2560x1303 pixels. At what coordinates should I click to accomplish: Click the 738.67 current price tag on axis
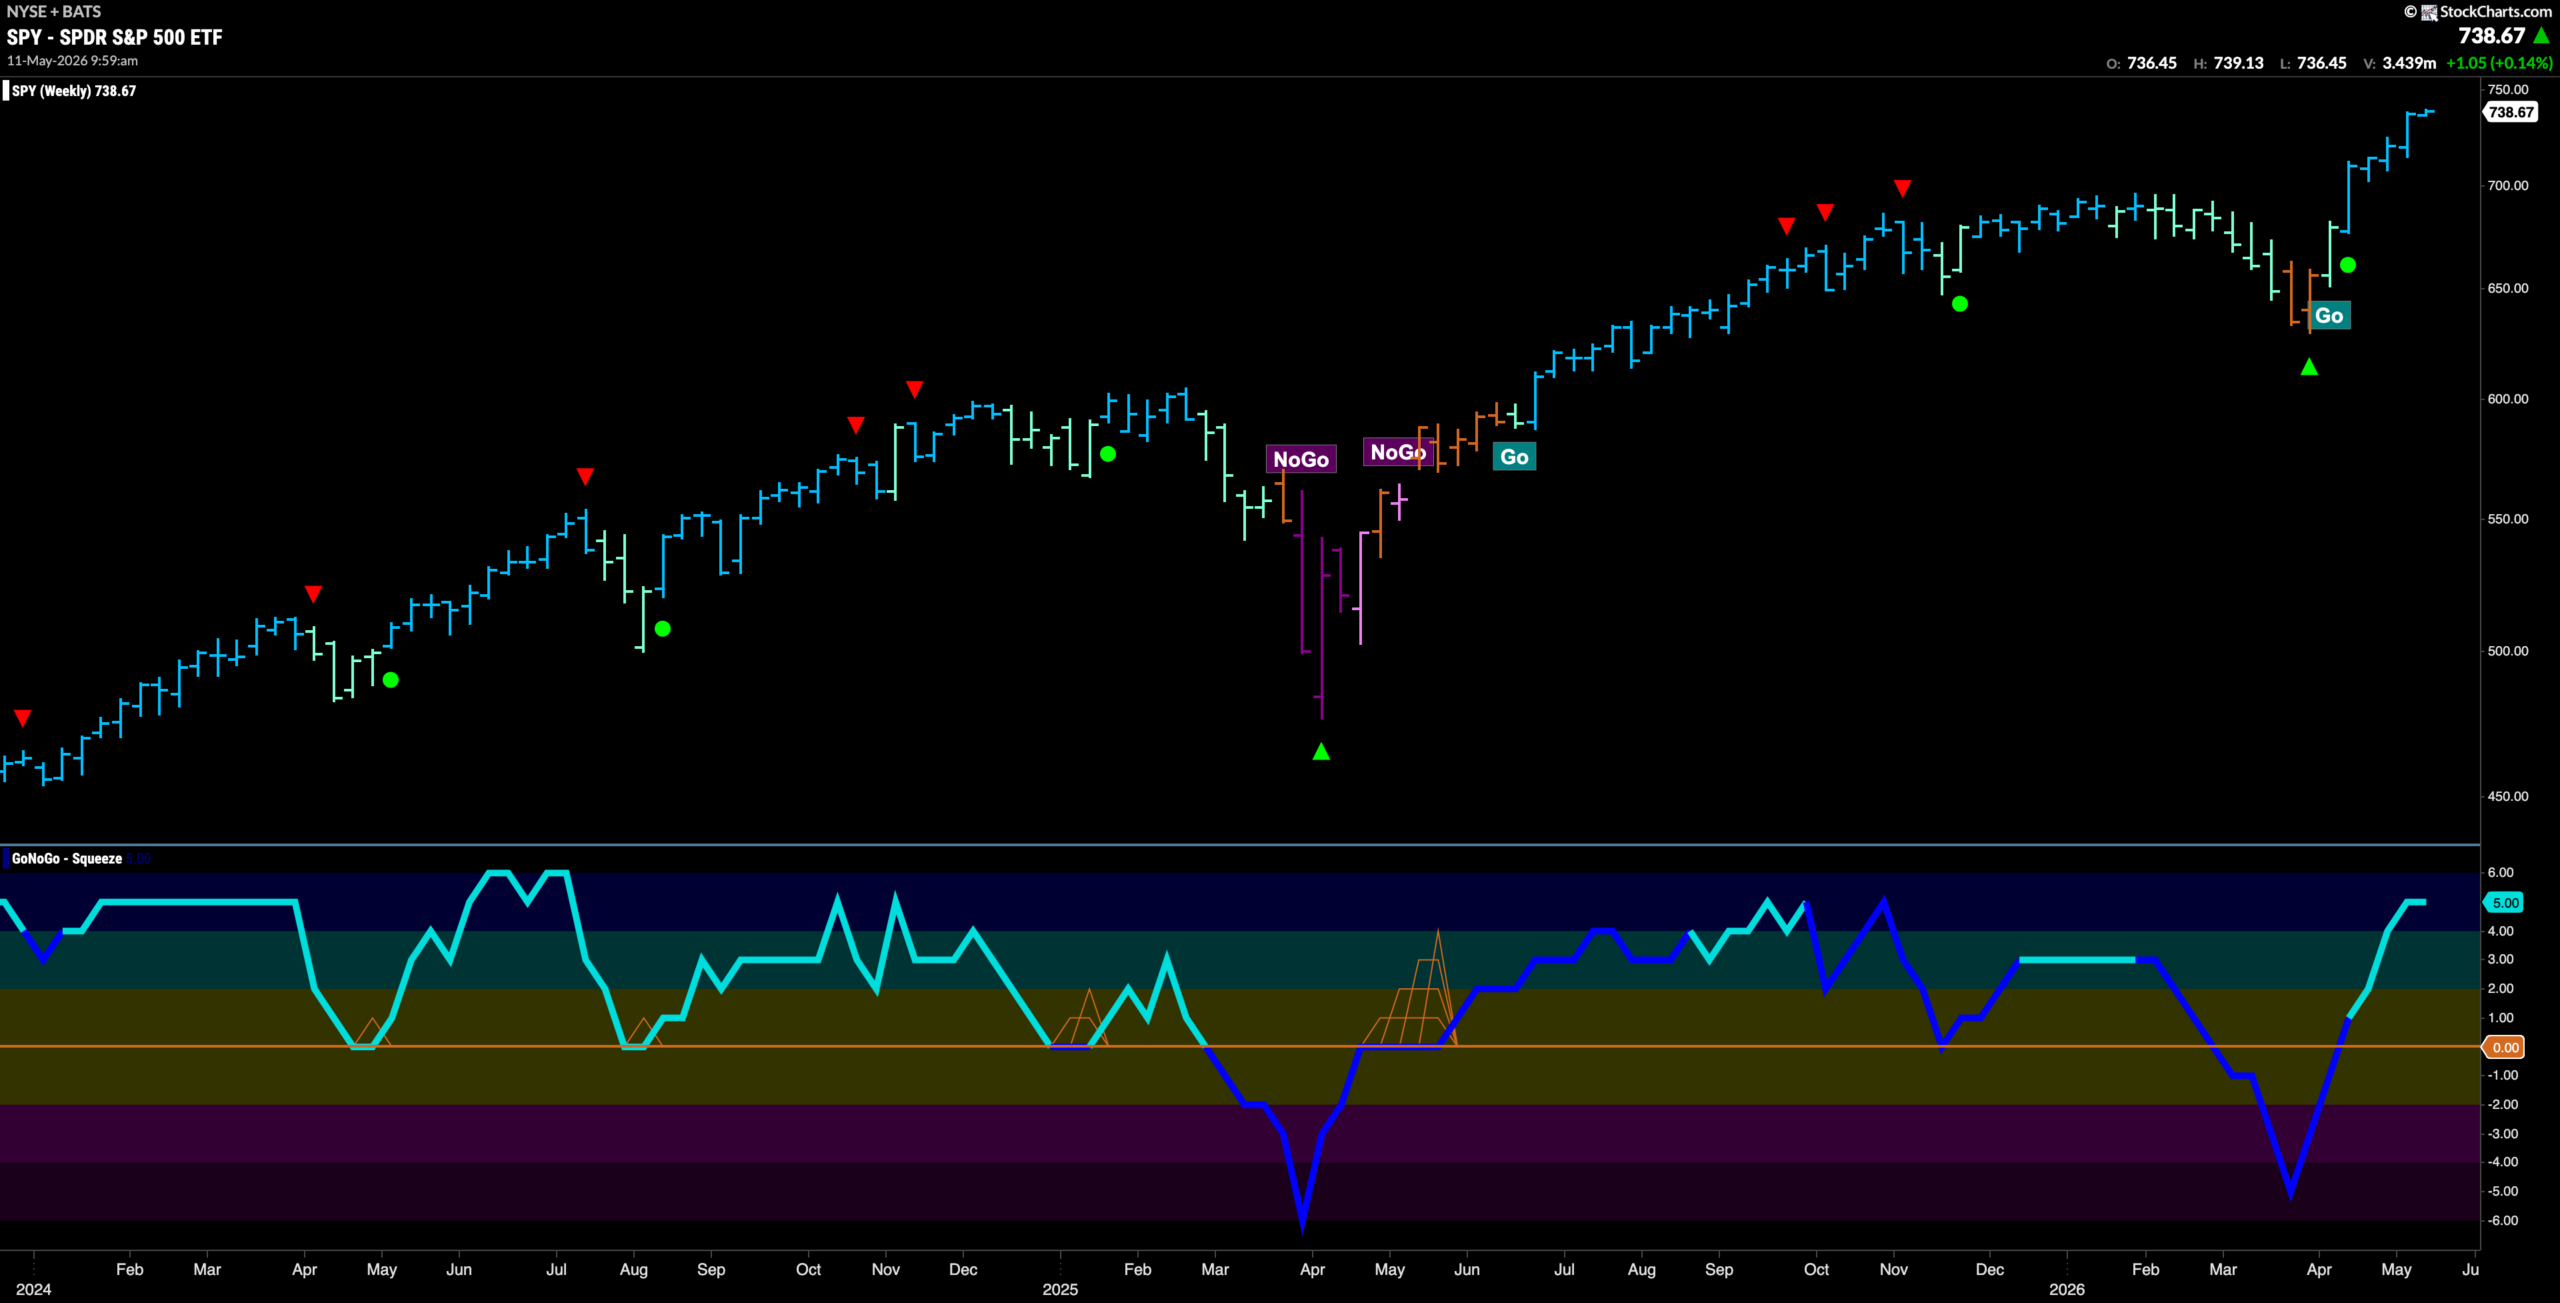coord(2511,112)
